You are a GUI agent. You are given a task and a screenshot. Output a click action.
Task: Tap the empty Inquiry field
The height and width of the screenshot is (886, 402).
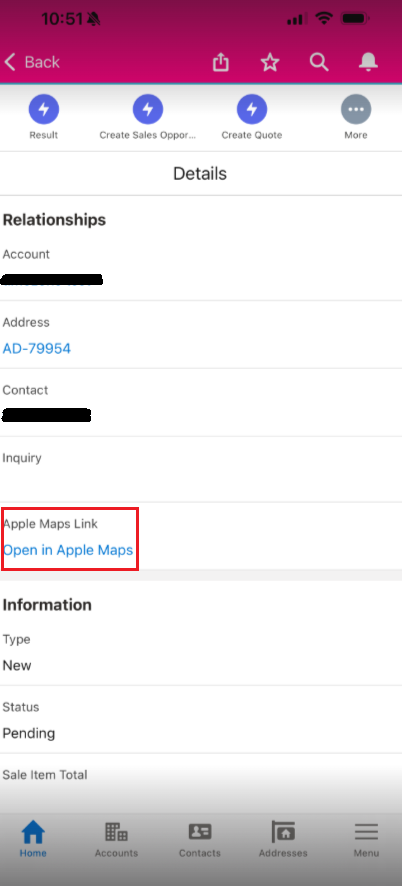click(x=201, y=469)
